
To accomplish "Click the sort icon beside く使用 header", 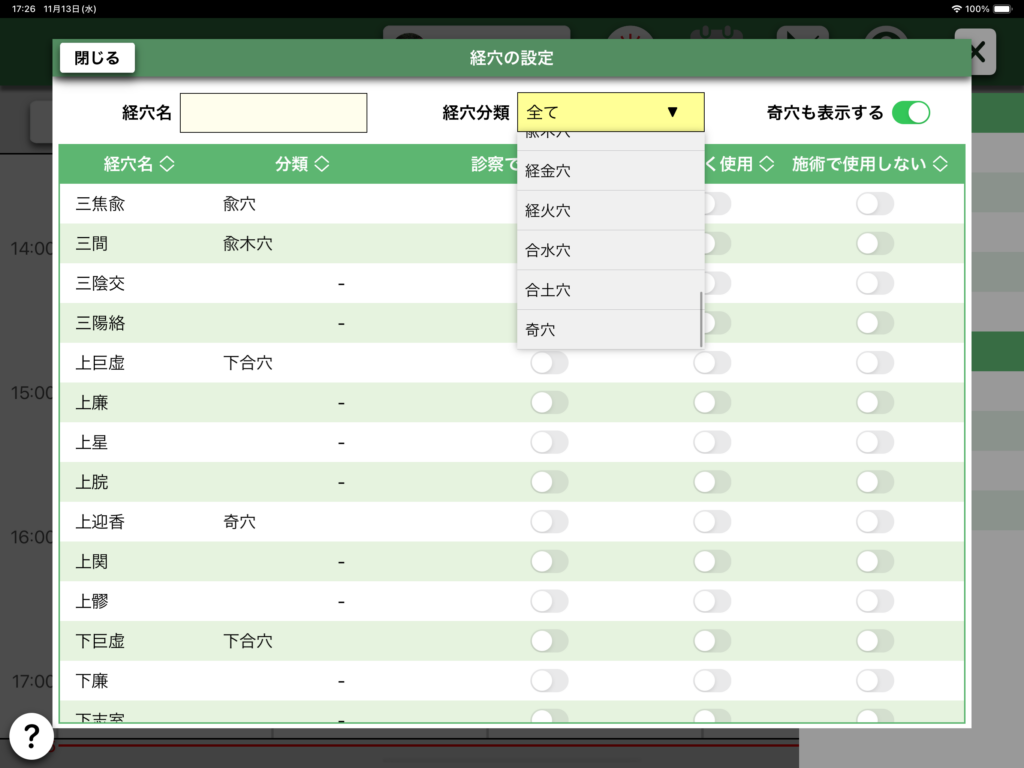I will coord(768,164).
